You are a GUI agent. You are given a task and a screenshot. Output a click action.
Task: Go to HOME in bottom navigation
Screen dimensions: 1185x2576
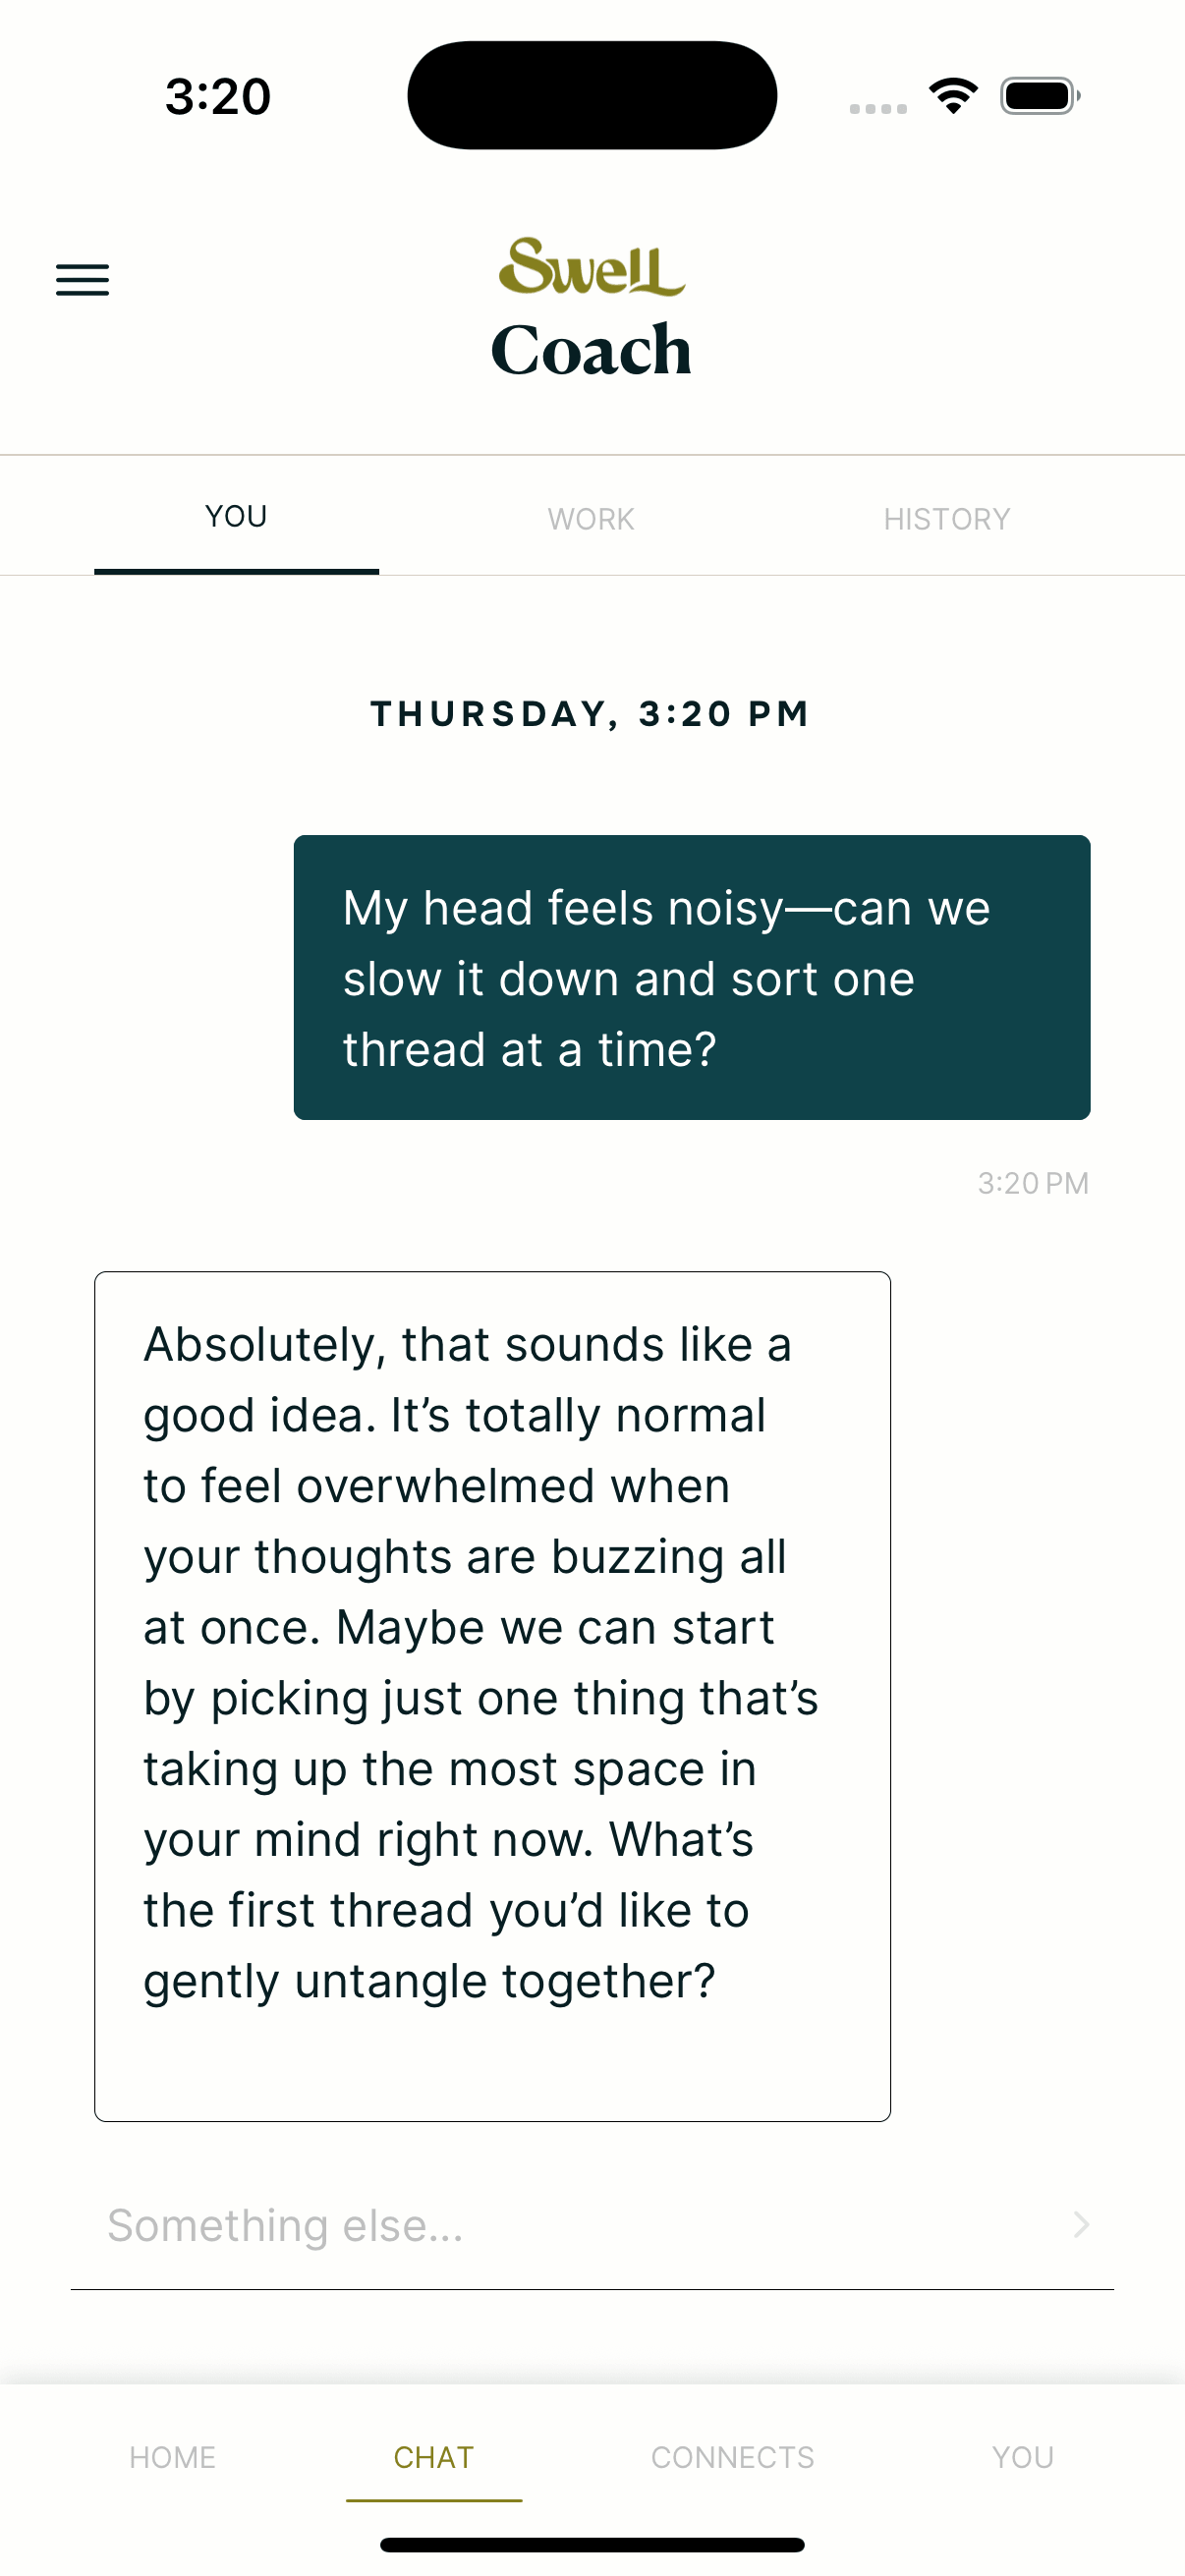coord(173,2457)
